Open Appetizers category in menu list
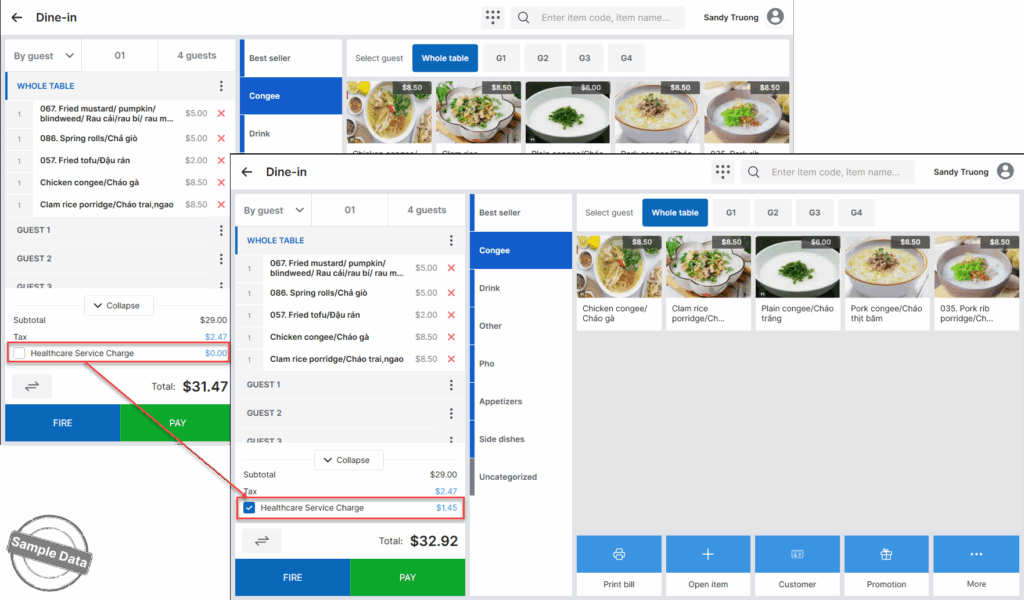Viewport: 1024px width, 600px height. tap(521, 402)
